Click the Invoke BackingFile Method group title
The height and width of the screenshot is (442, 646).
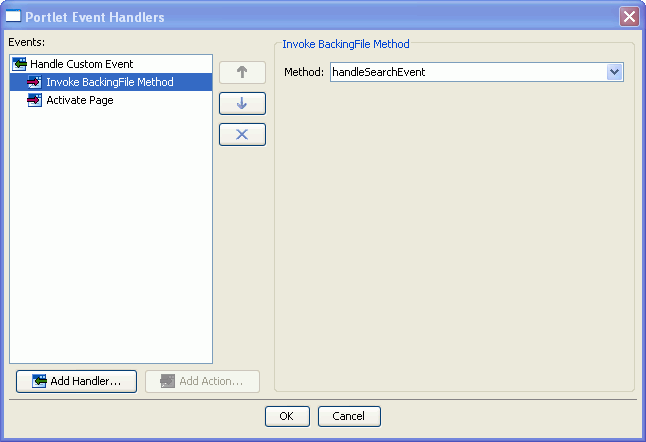click(x=346, y=44)
